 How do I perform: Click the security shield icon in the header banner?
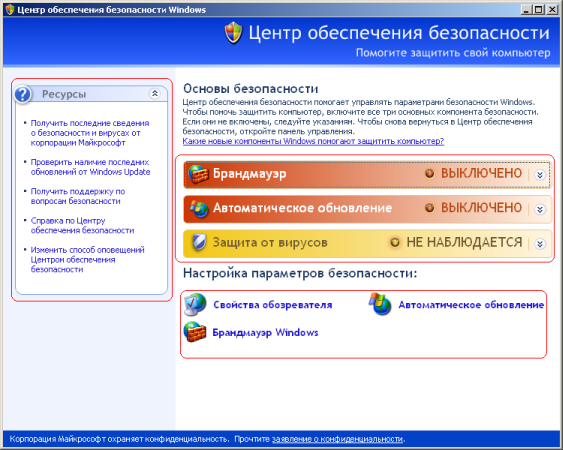tap(233, 33)
